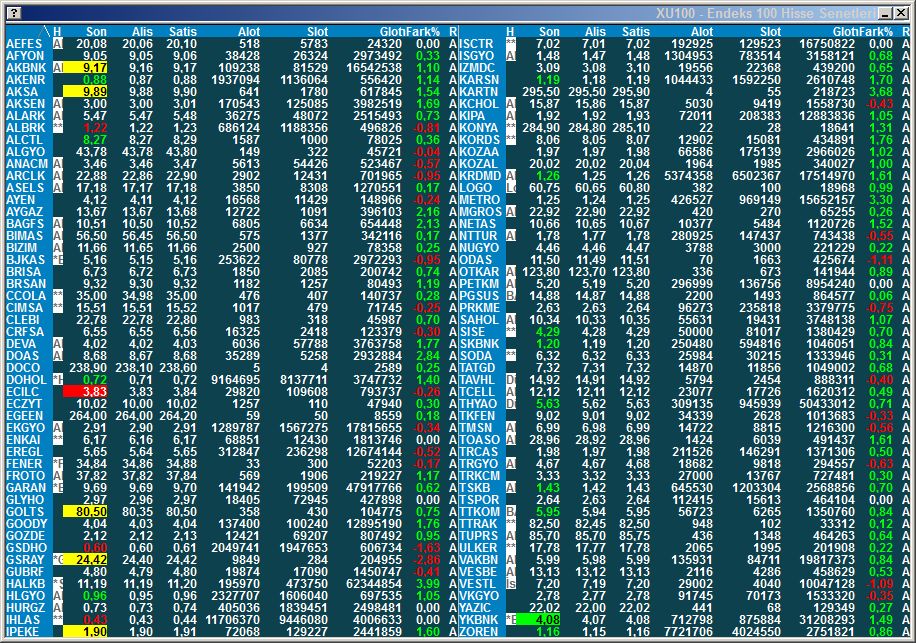This screenshot has height=643, width=916.
Task: Sort by left-side Alot column header
Action: coord(249,32)
